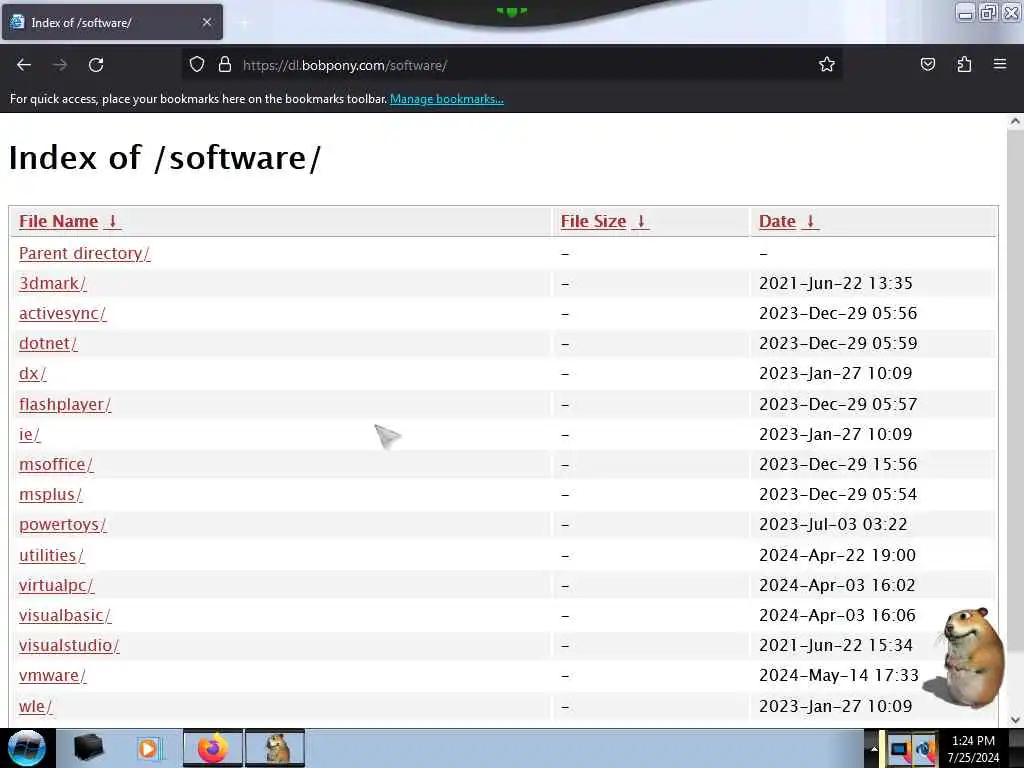Open the dotnet folder
This screenshot has width=1024, height=768.
point(48,344)
